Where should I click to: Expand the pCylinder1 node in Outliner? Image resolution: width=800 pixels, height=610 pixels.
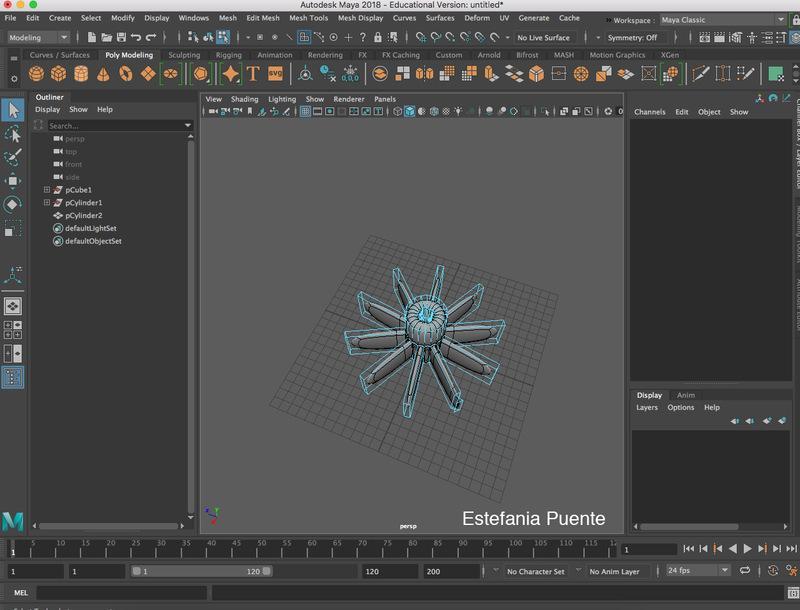click(46, 203)
